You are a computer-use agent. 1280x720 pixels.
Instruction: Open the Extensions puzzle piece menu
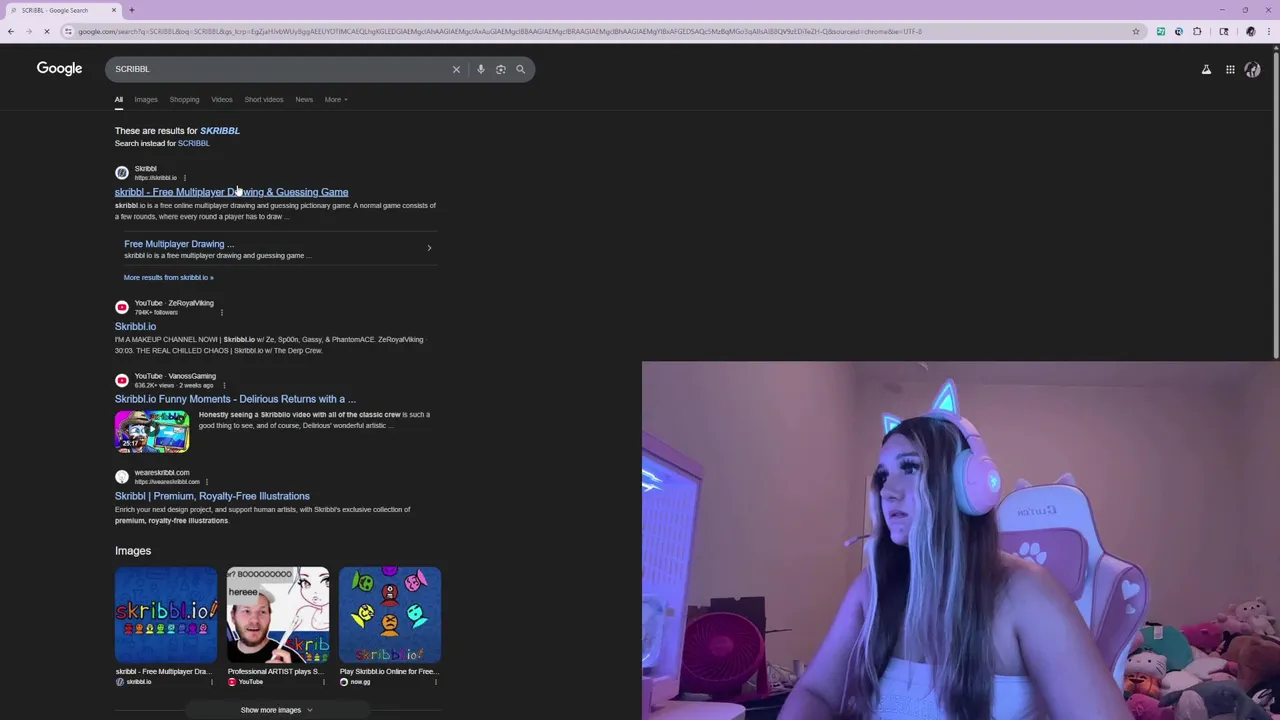coord(1197,31)
